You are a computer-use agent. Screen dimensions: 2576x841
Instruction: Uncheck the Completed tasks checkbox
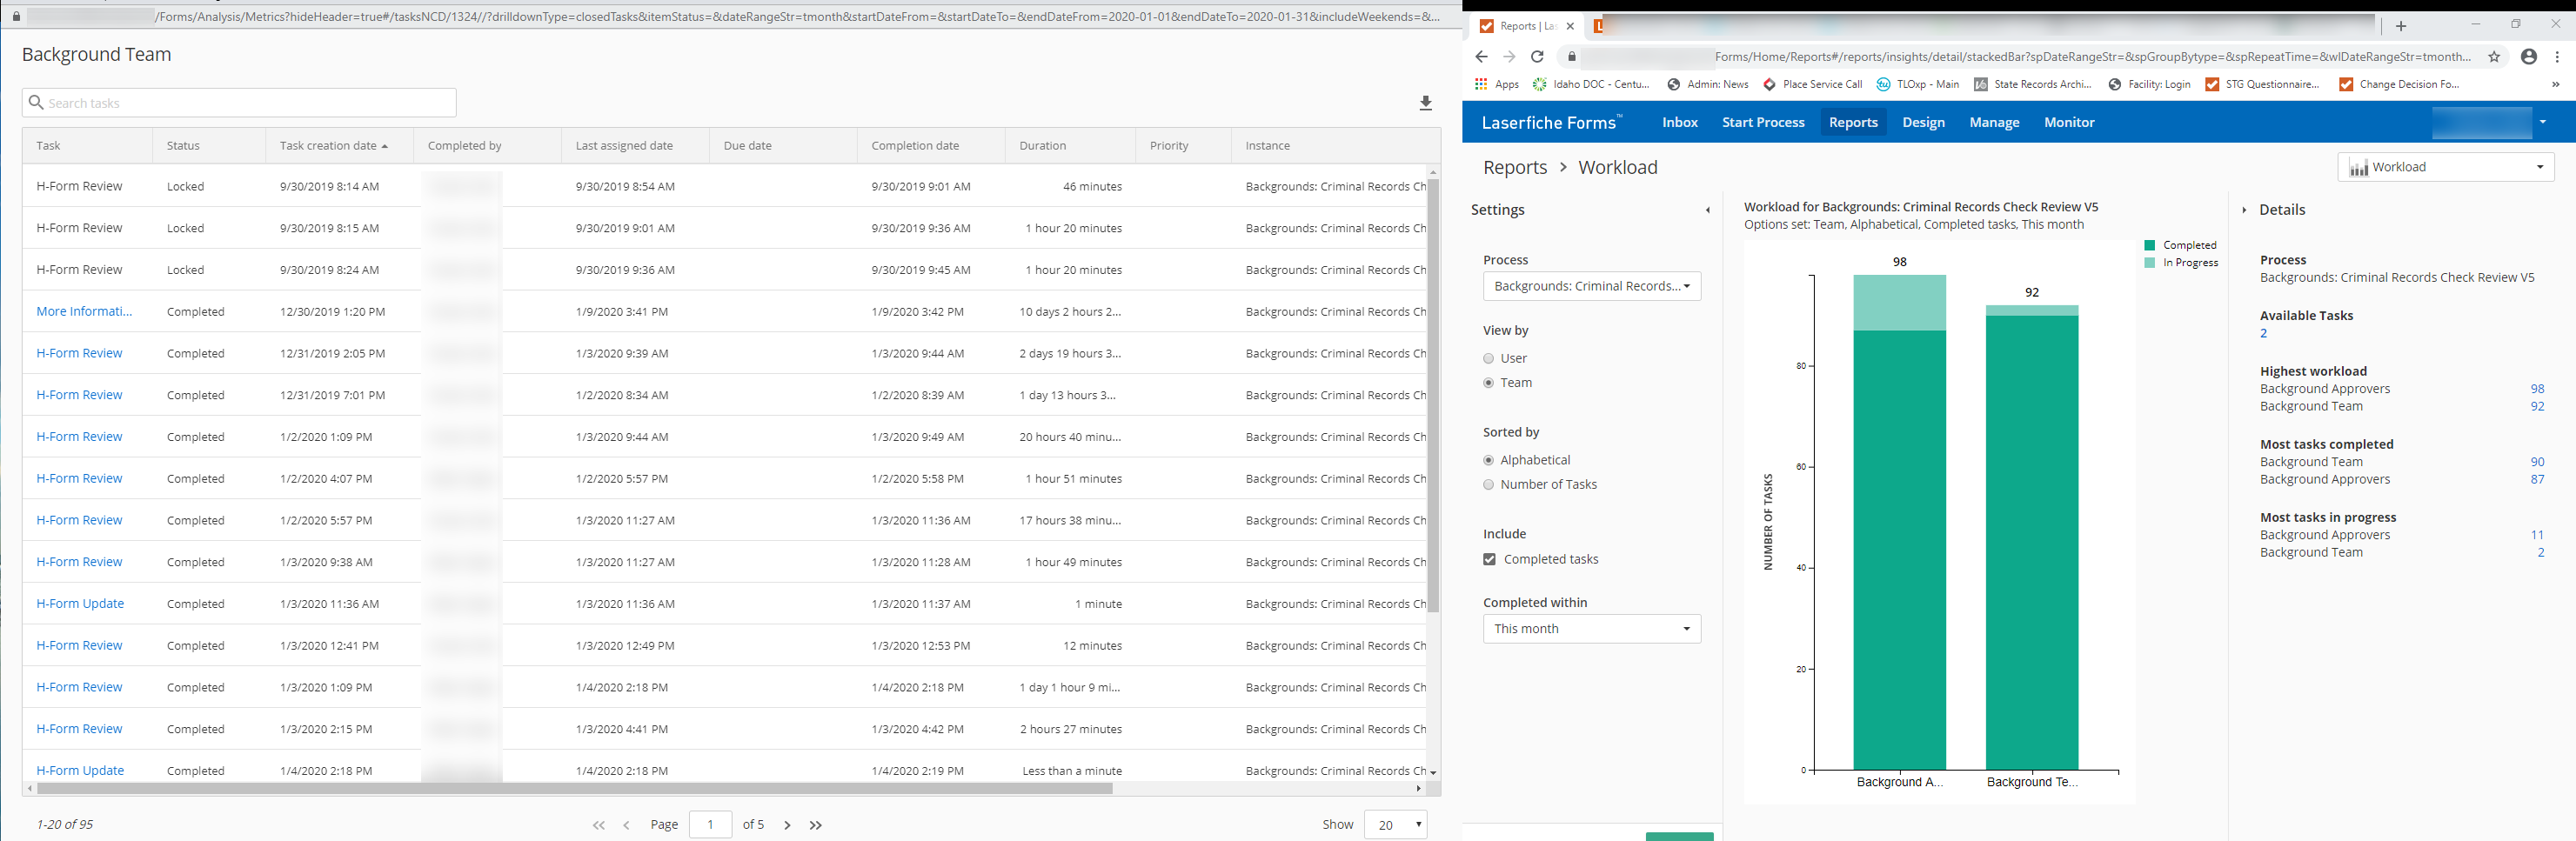(x=1489, y=560)
